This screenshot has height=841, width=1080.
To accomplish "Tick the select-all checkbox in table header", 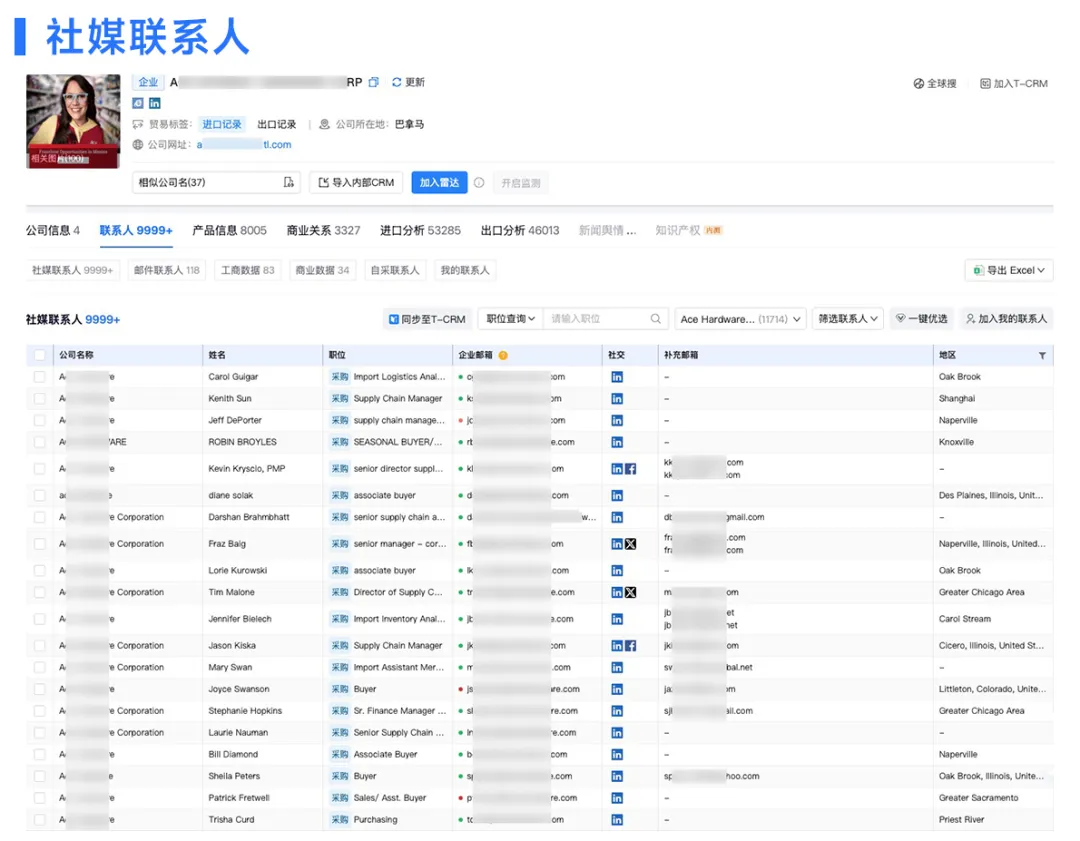I will pos(40,355).
